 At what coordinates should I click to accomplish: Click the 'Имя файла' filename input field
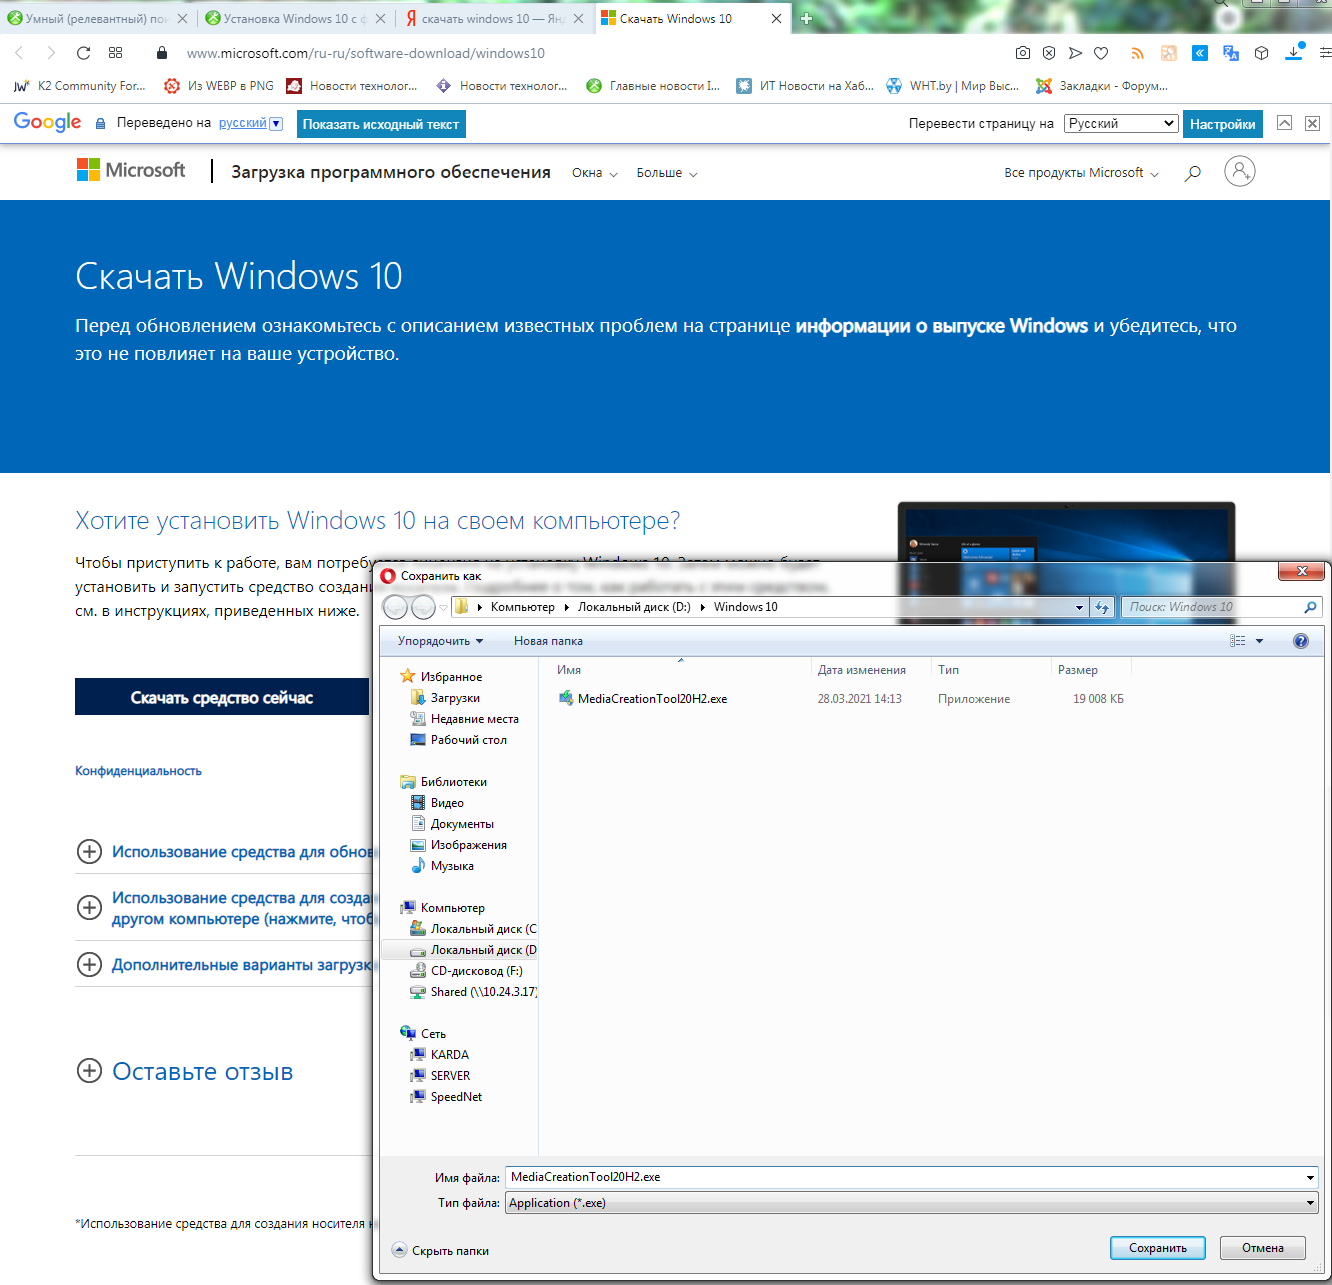tap(912, 1177)
